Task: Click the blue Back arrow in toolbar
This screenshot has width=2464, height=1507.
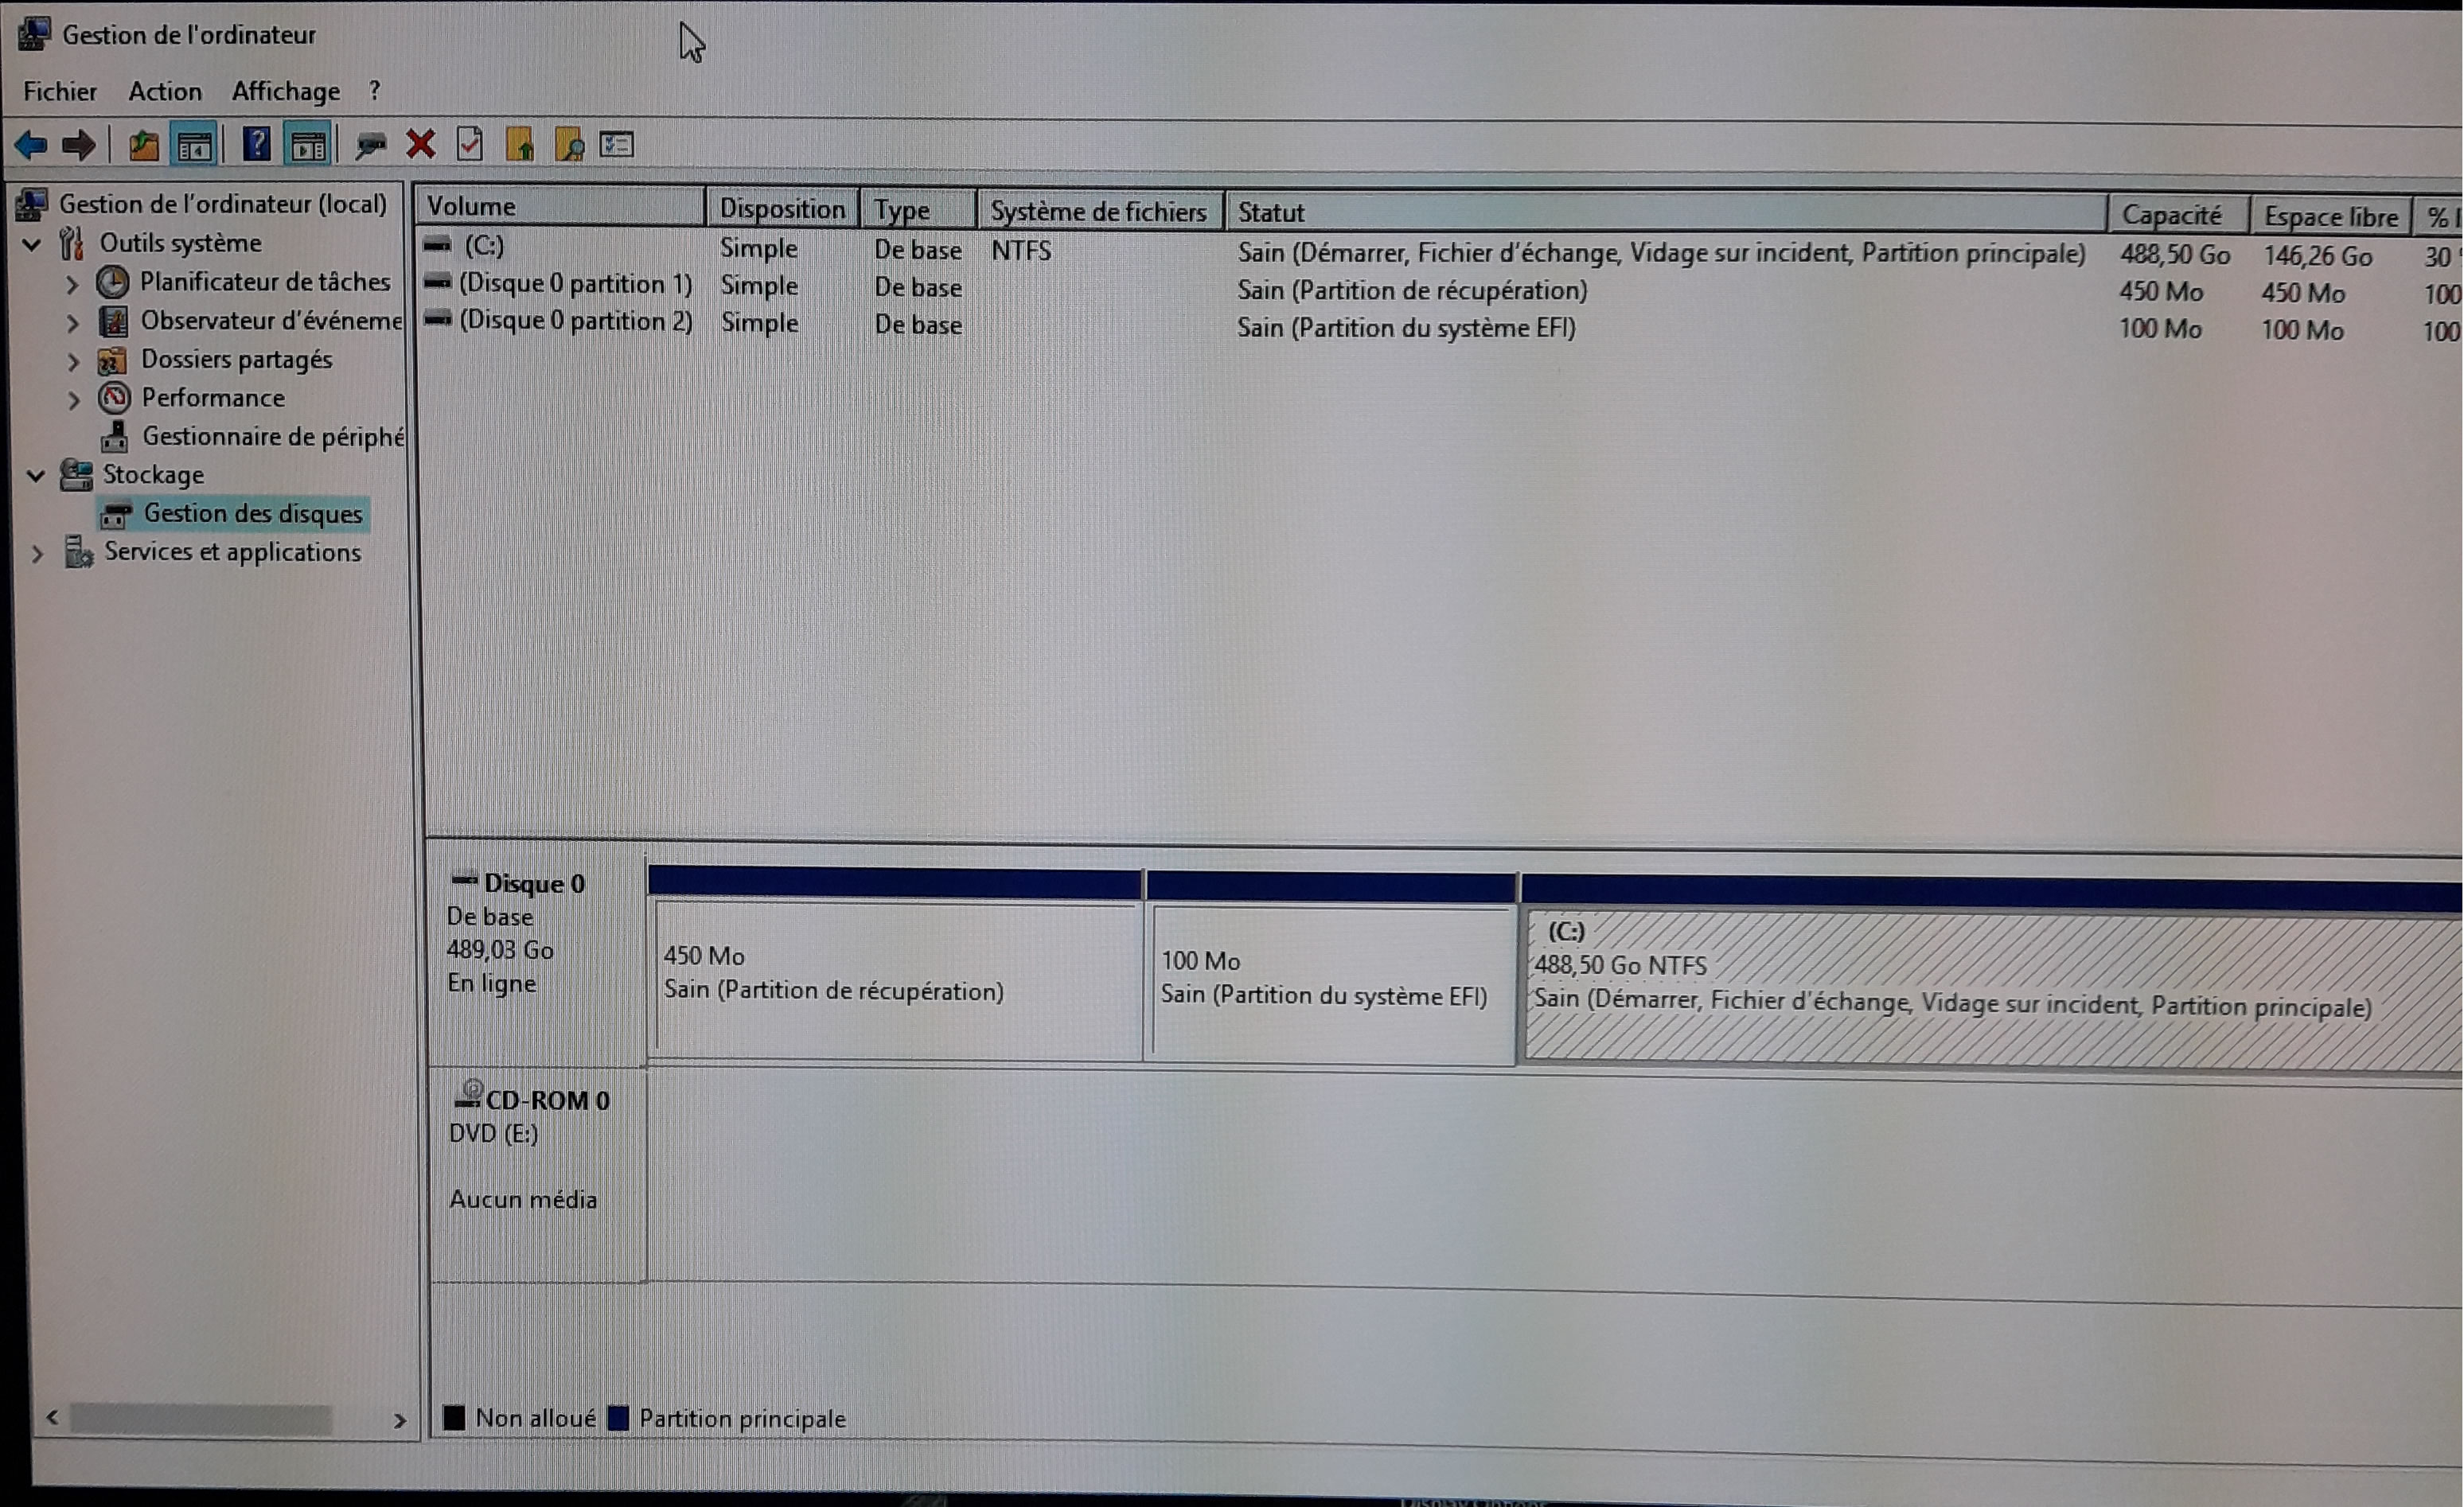Action: click(x=31, y=146)
